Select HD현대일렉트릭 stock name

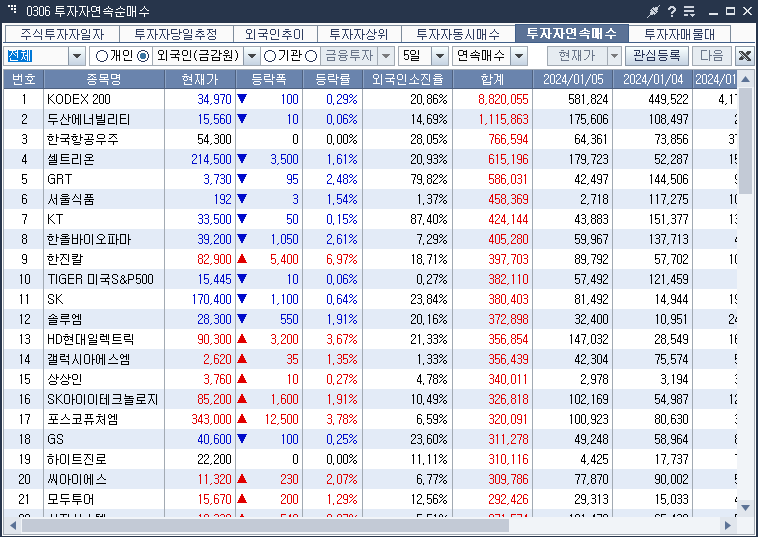click(x=90, y=339)
